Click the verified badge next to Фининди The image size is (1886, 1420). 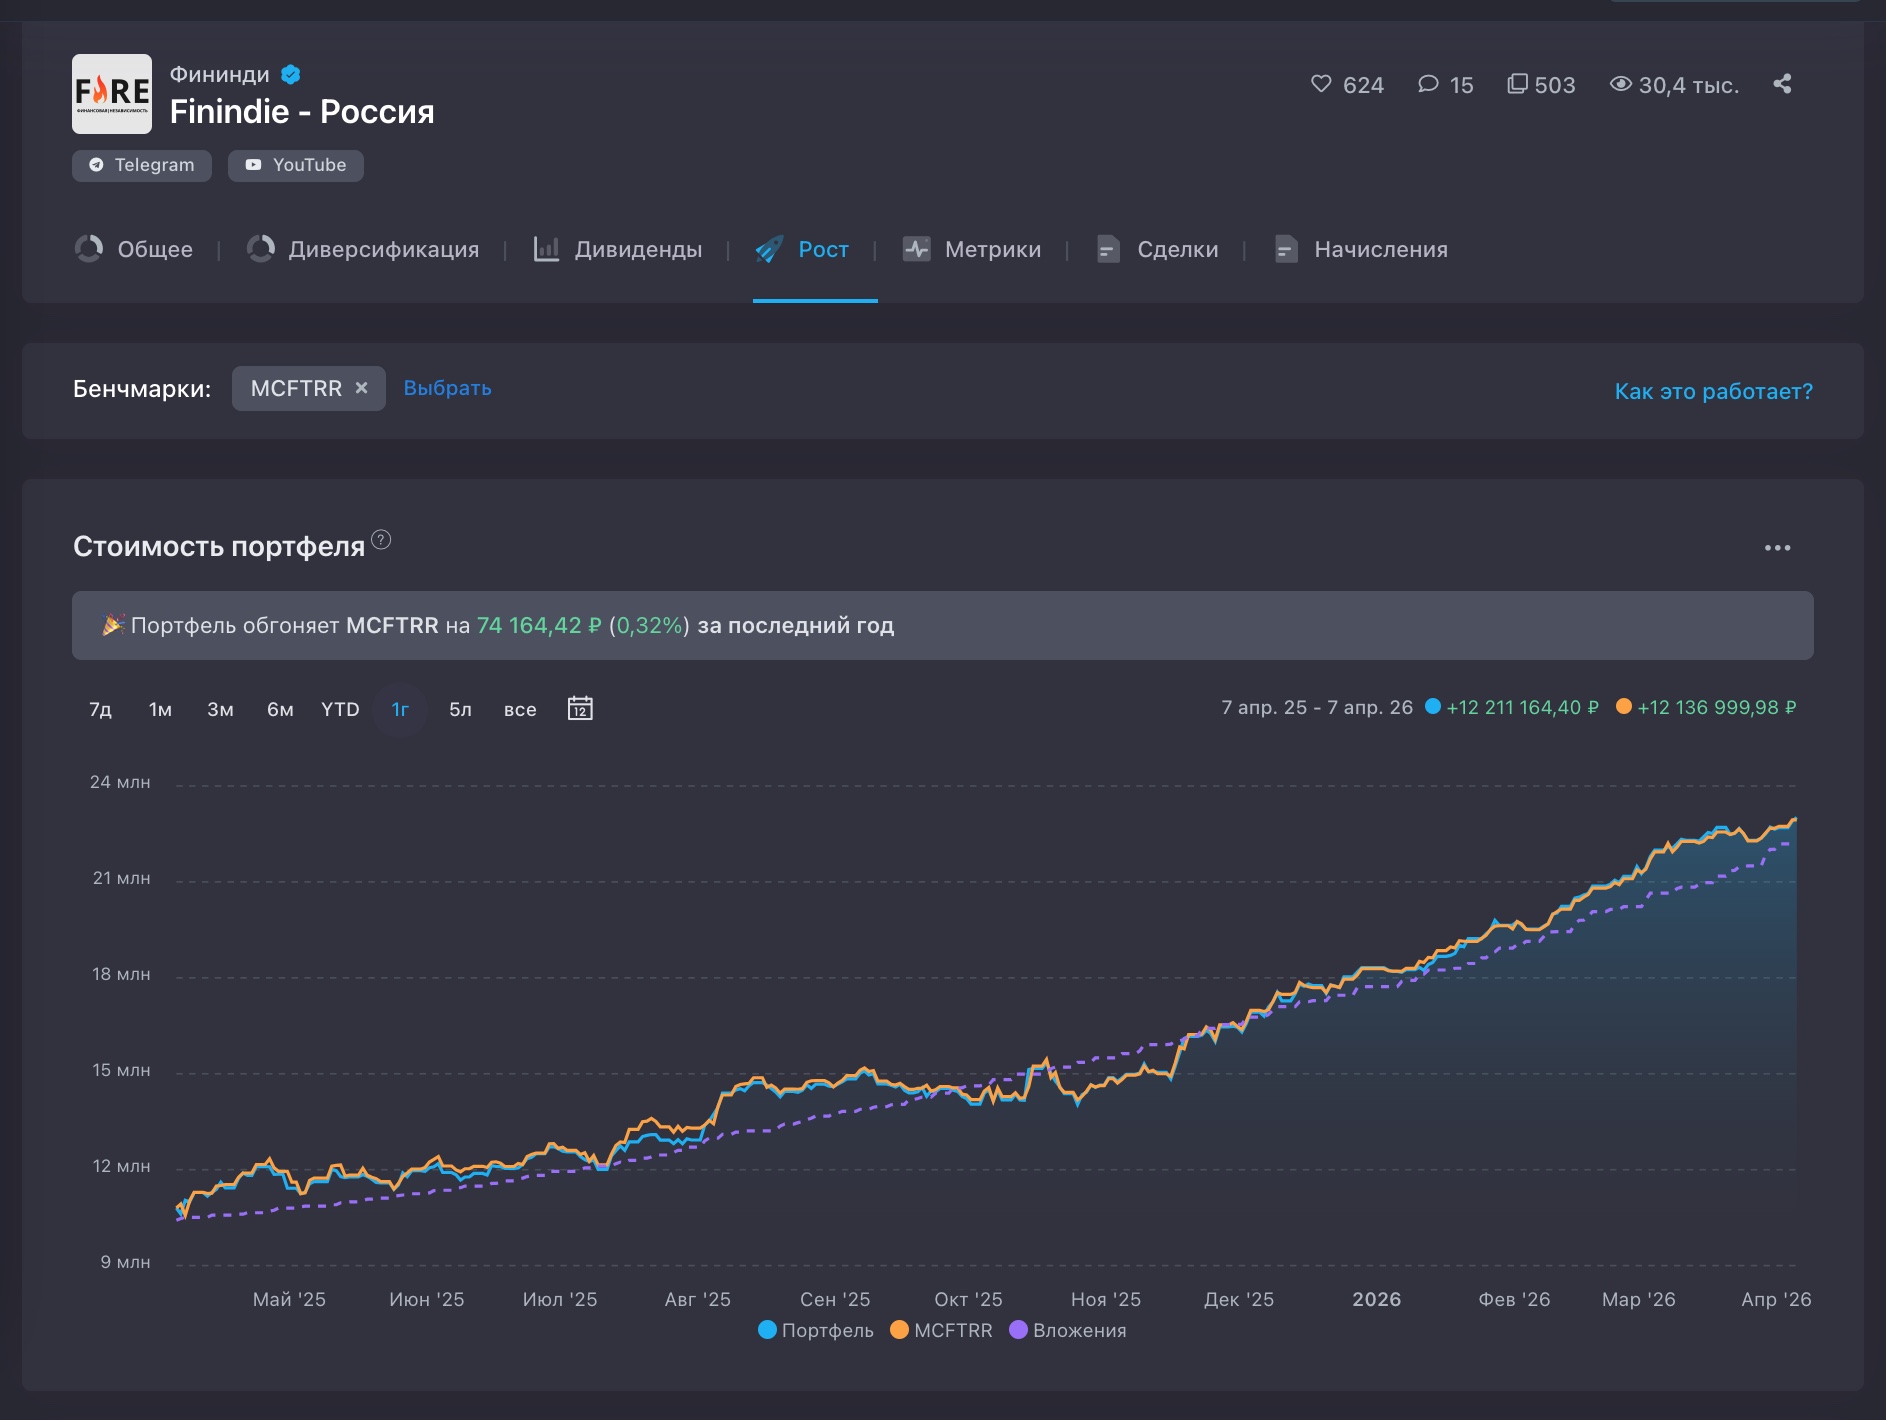tap(291, 75)
